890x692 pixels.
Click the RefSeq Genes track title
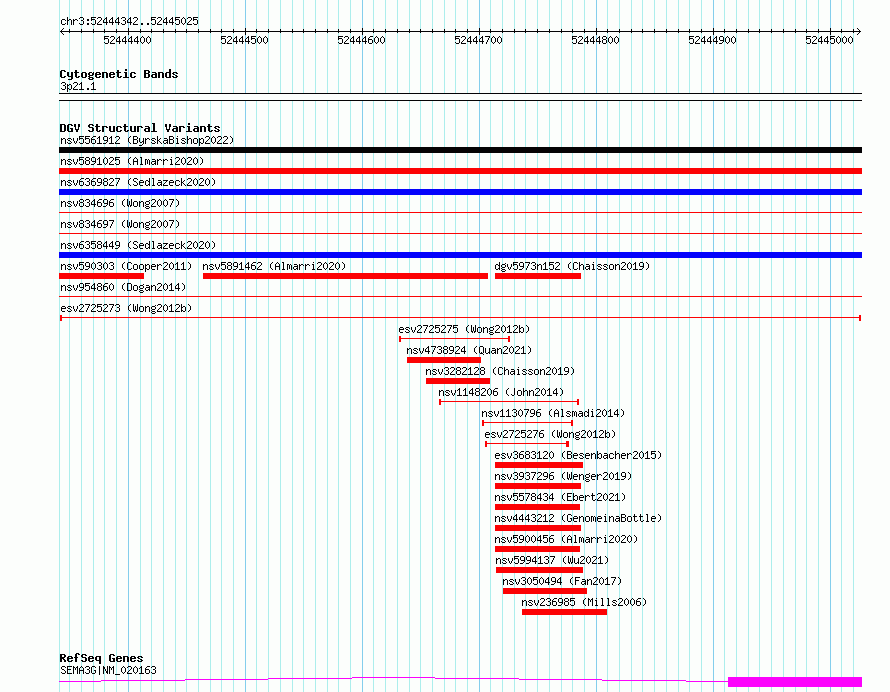(102, 659)
